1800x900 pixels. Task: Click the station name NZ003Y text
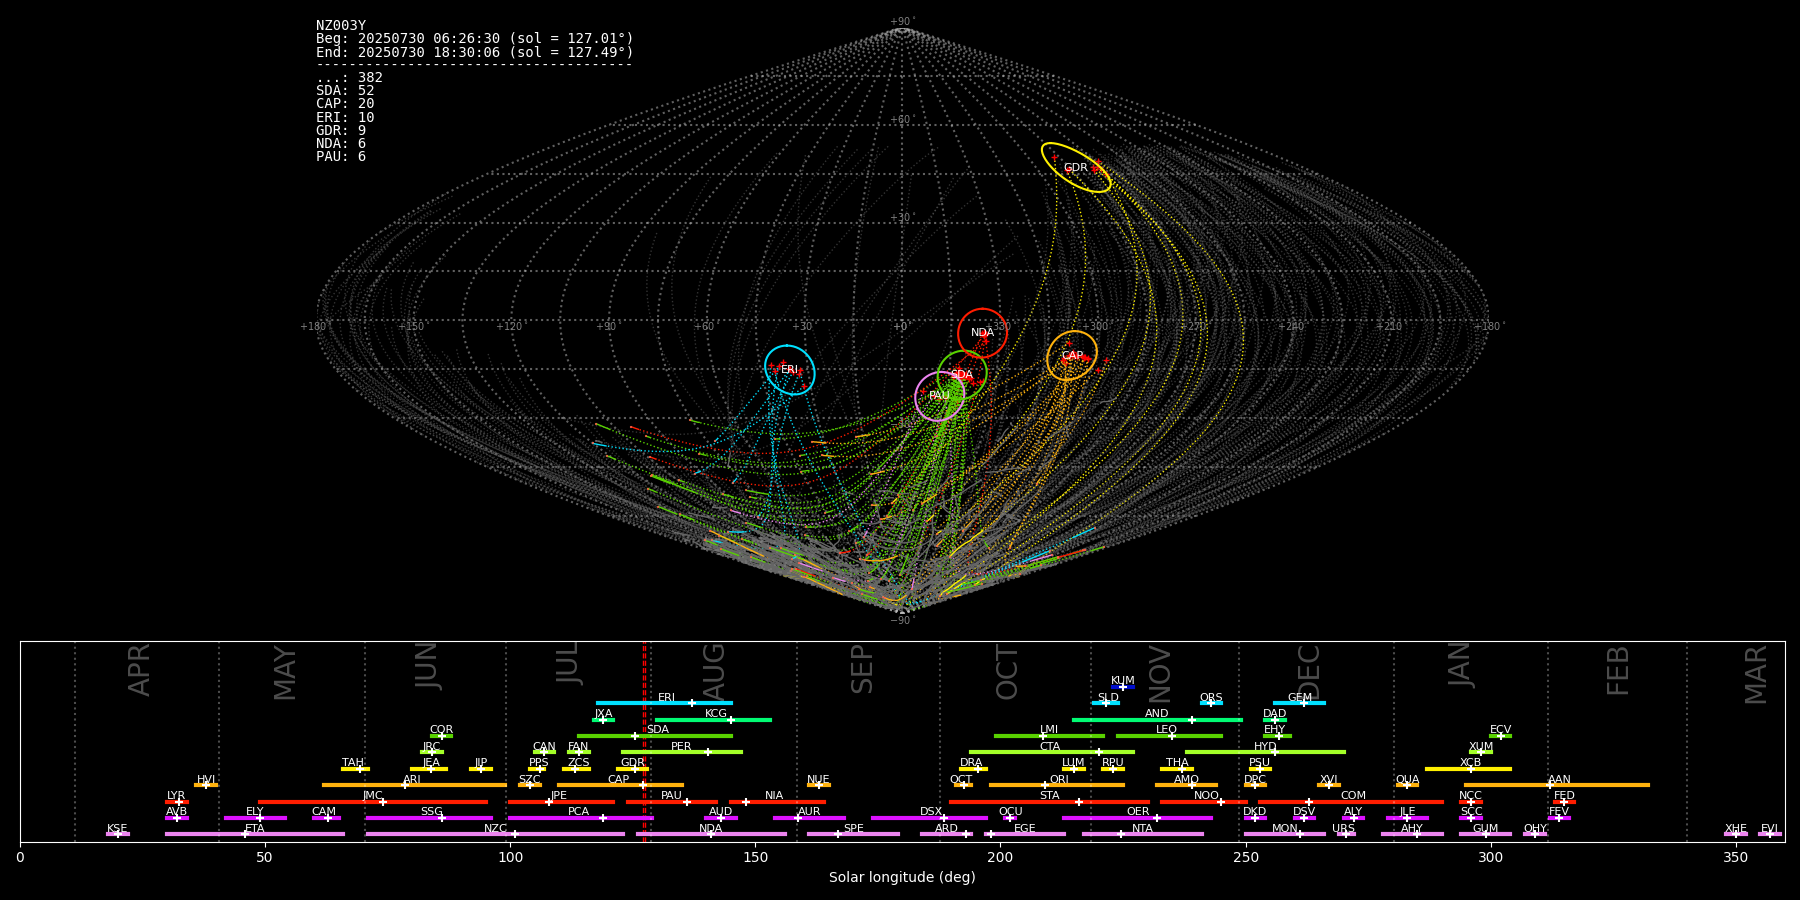[341, 26]
